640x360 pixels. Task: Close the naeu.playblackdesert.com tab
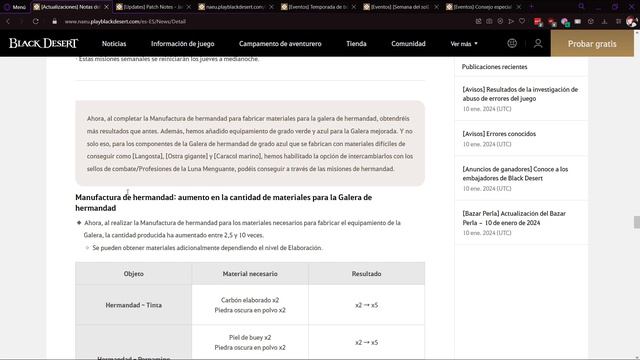tap(271, 7)
